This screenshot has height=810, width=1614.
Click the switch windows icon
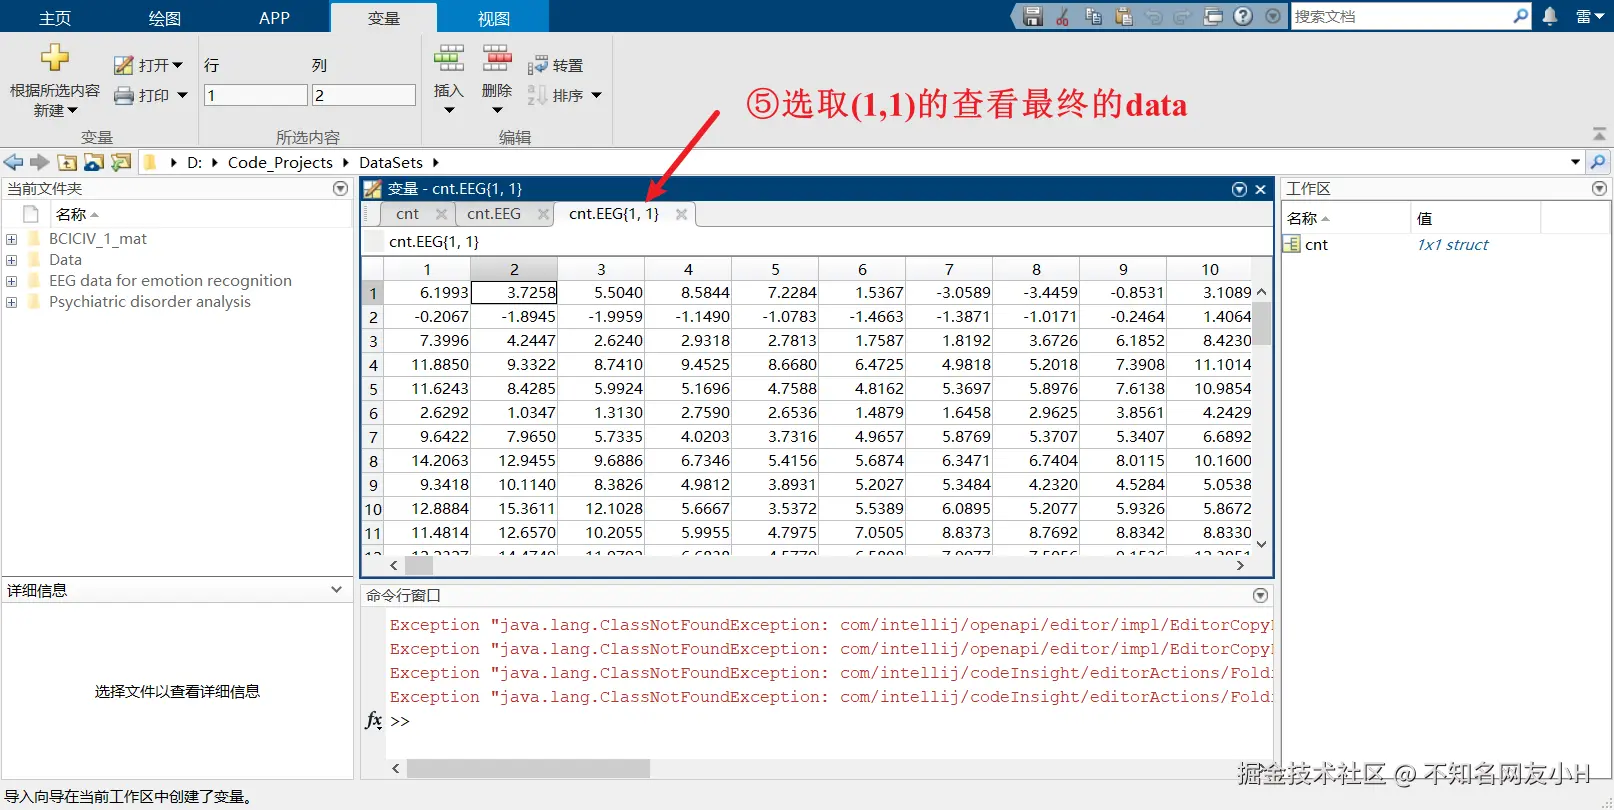[1213, 17]
